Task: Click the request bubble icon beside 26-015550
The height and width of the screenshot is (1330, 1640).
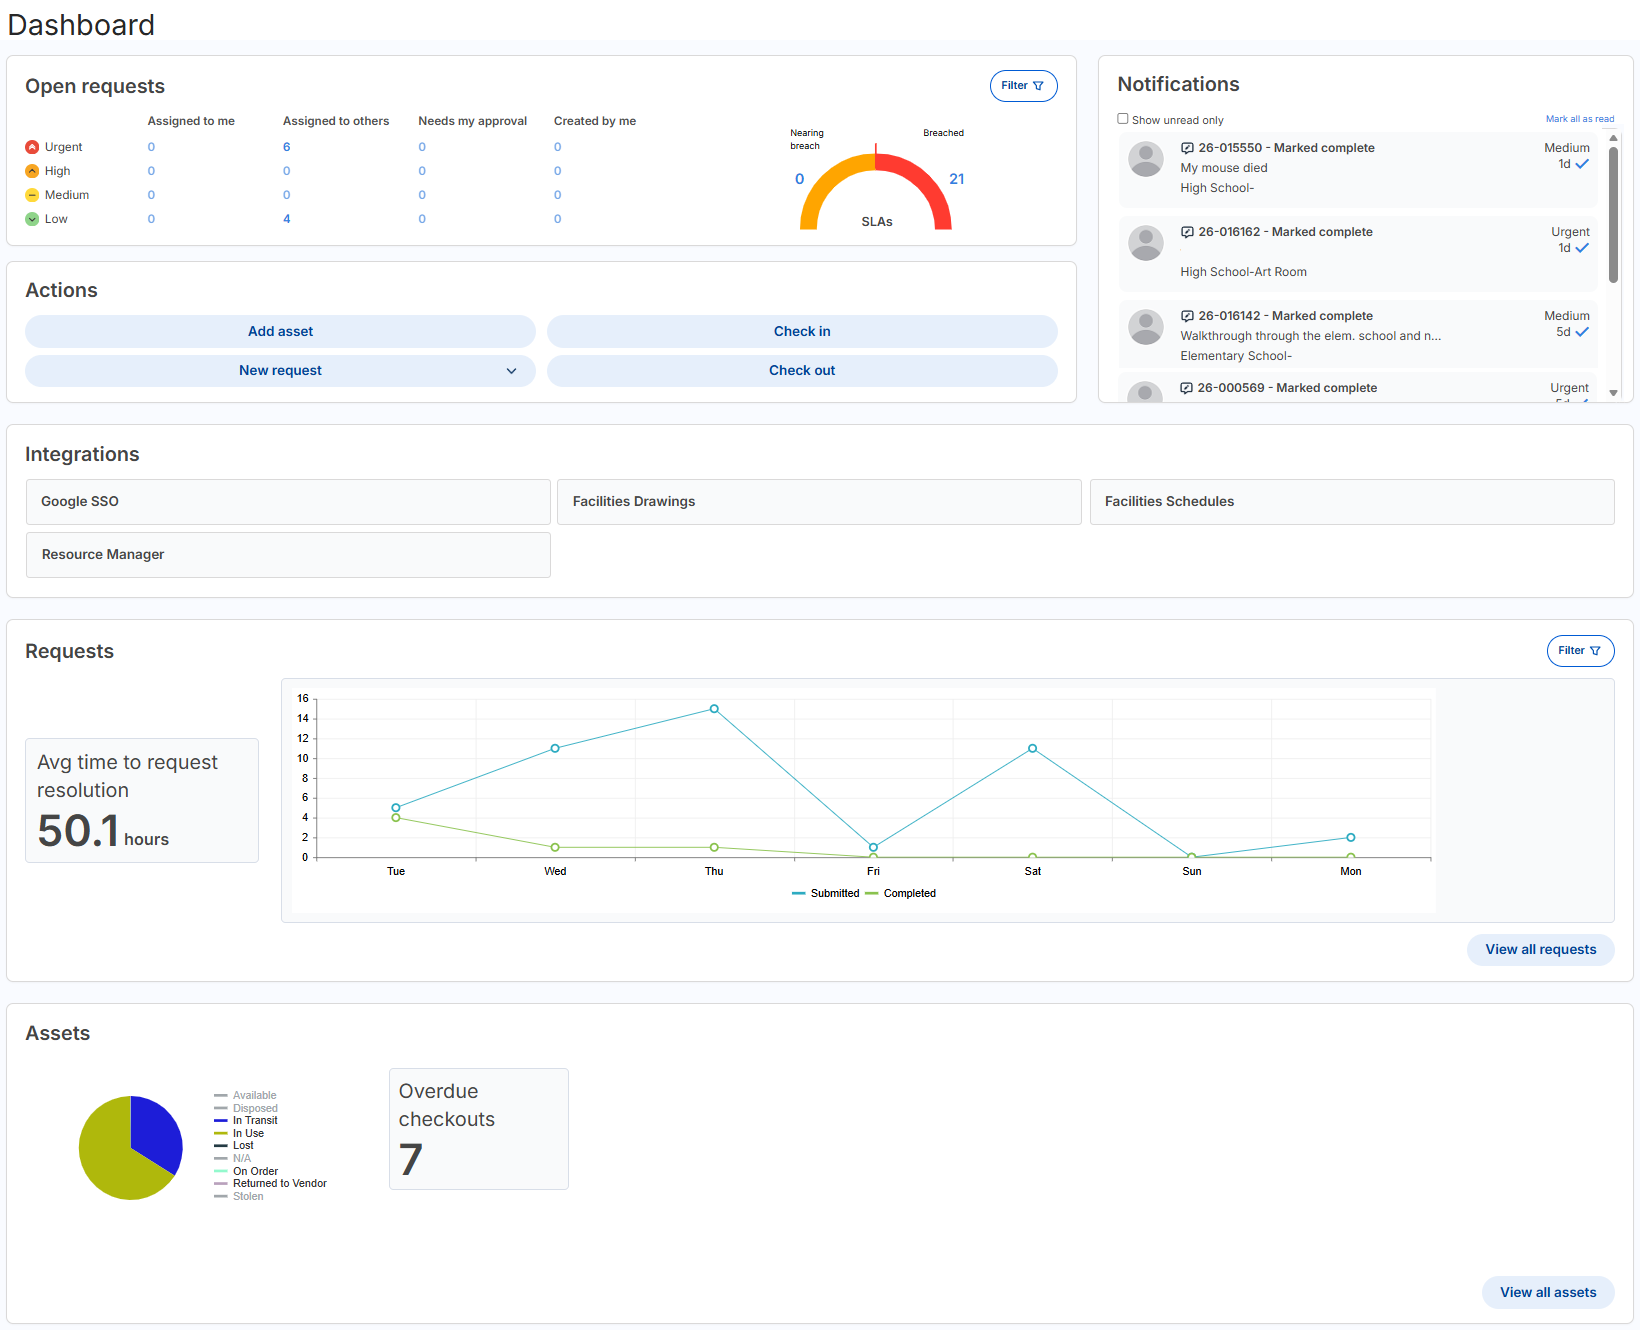Action: coord(1187,148)
